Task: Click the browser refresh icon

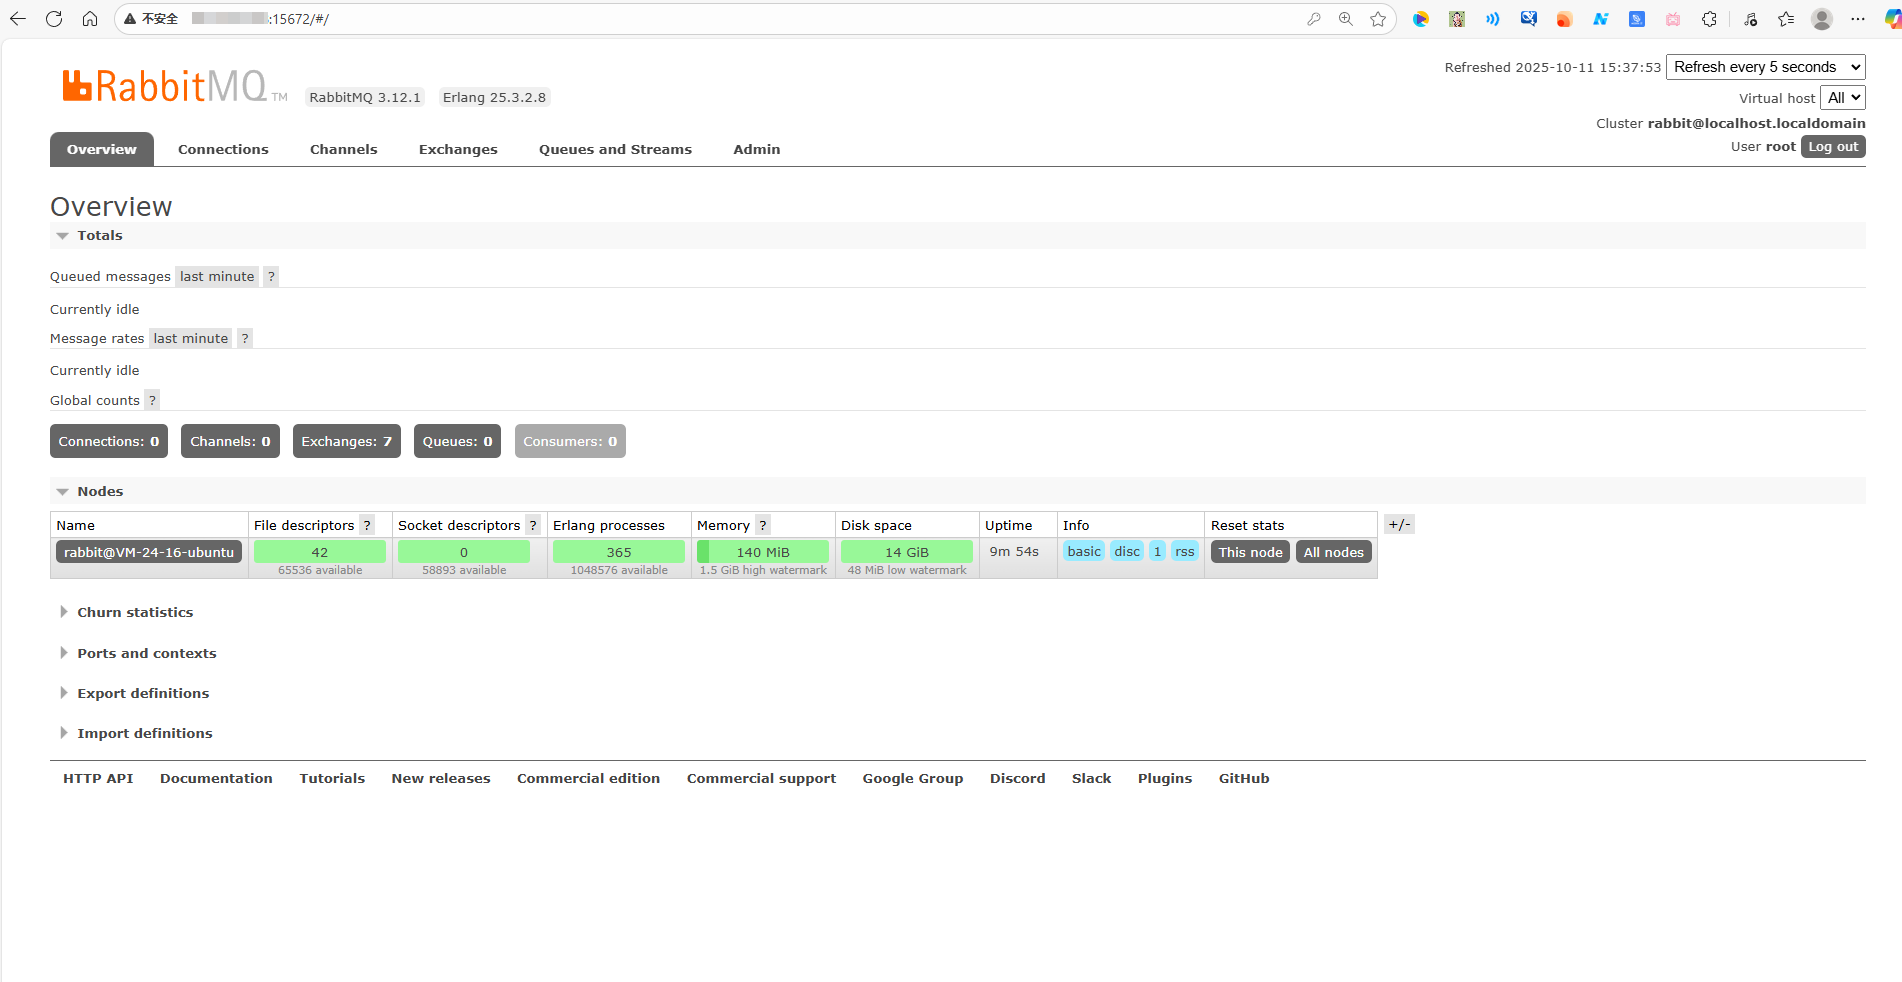Action: [54, 19]
